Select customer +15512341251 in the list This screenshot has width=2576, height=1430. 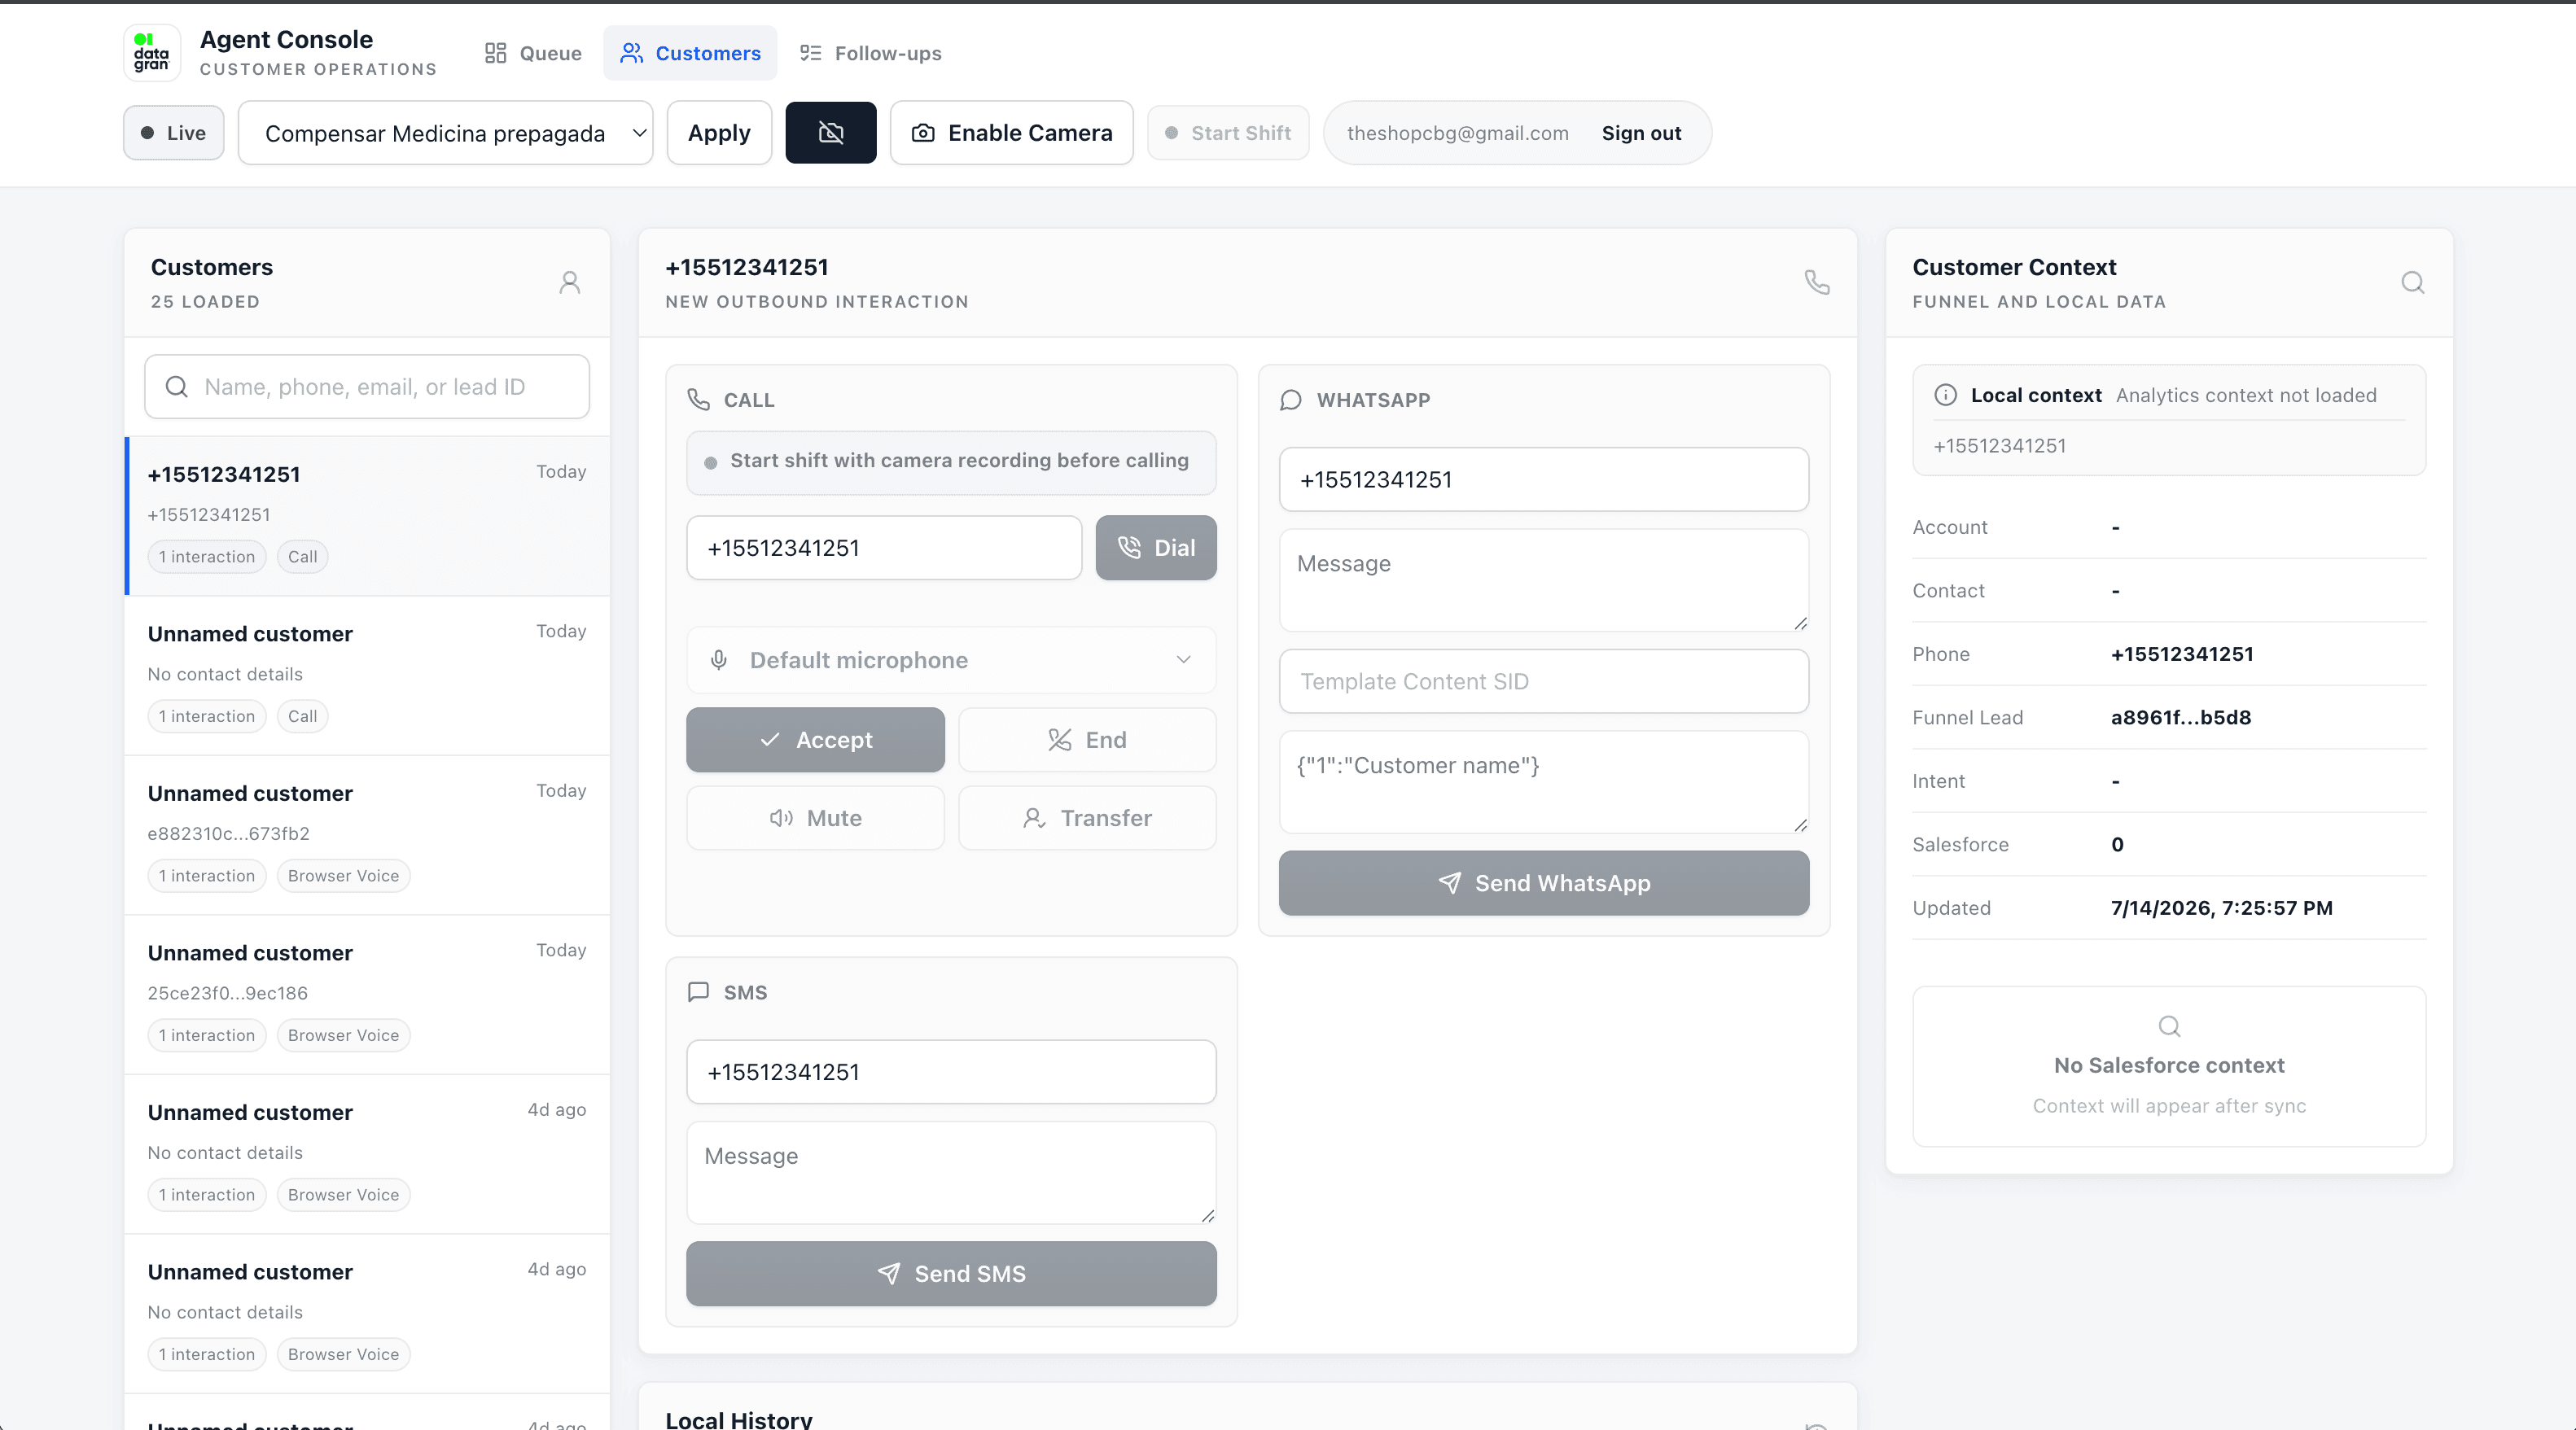click(367, 516)
